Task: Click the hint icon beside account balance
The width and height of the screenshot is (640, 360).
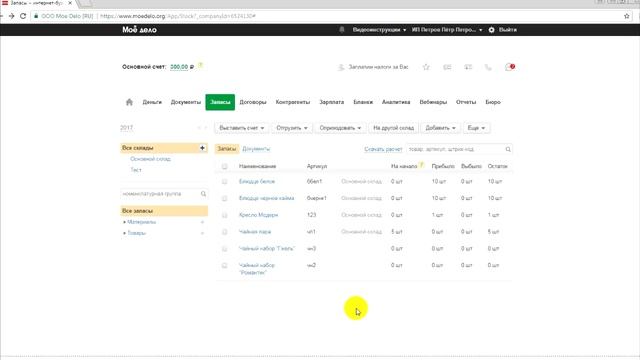Action: click(x=200, y=65)
